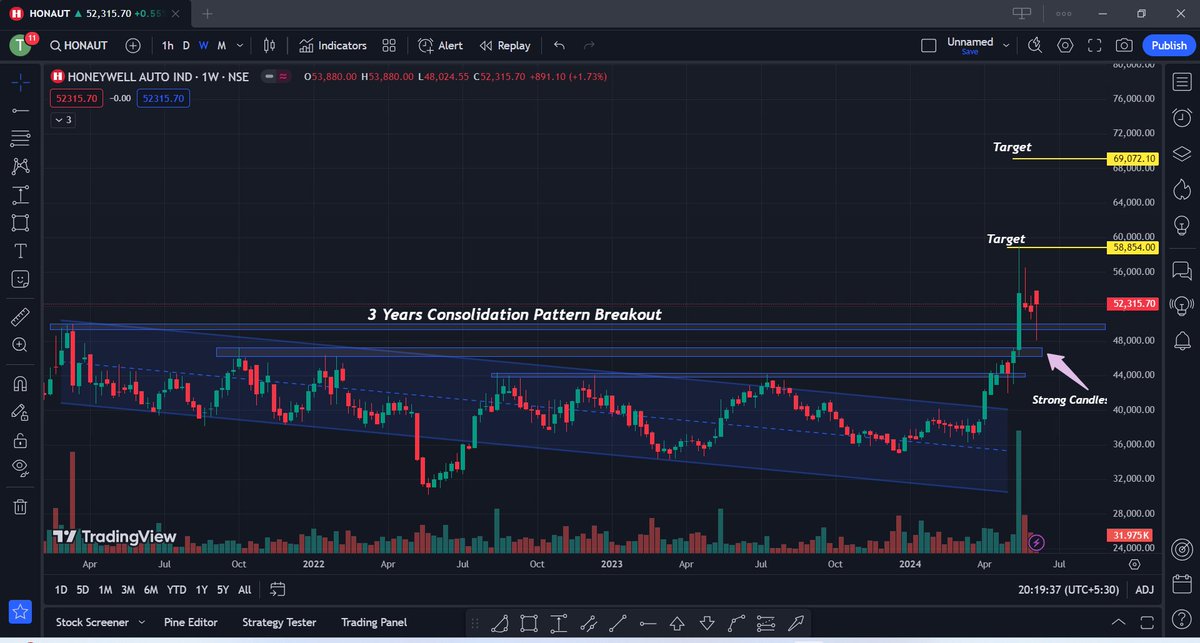Toggle stay in drawing mode lock
The image size is (1200, 643).
(20, 411)
